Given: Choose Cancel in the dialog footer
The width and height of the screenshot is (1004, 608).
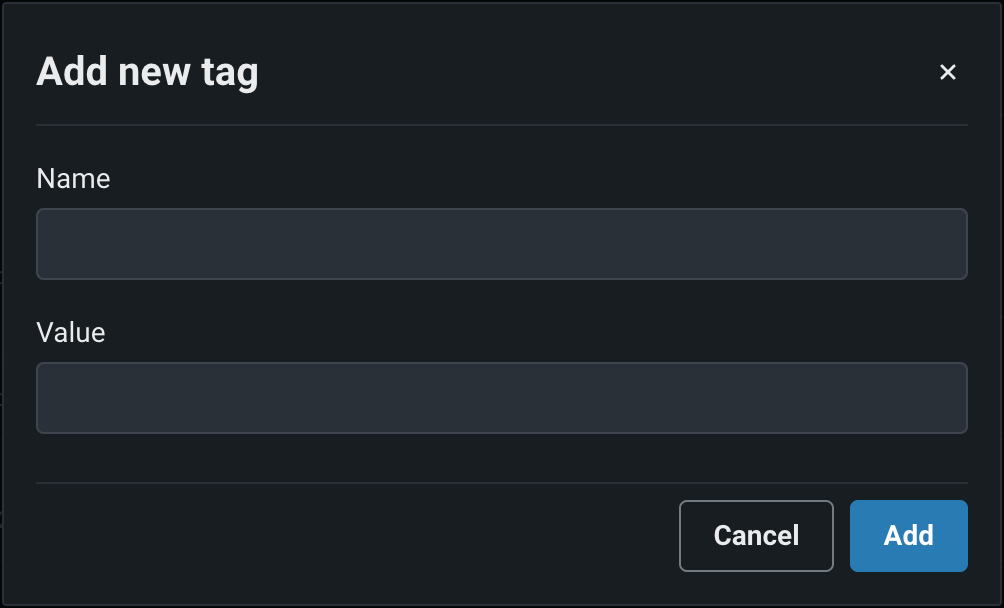Looking at the screenshot, I should tap(756, 536).
